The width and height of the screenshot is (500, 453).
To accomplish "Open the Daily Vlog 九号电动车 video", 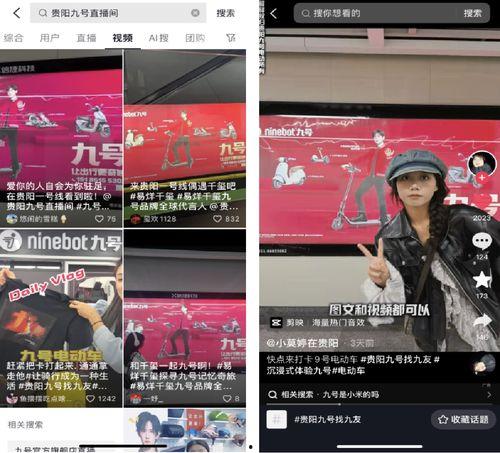I will point(61,318).
